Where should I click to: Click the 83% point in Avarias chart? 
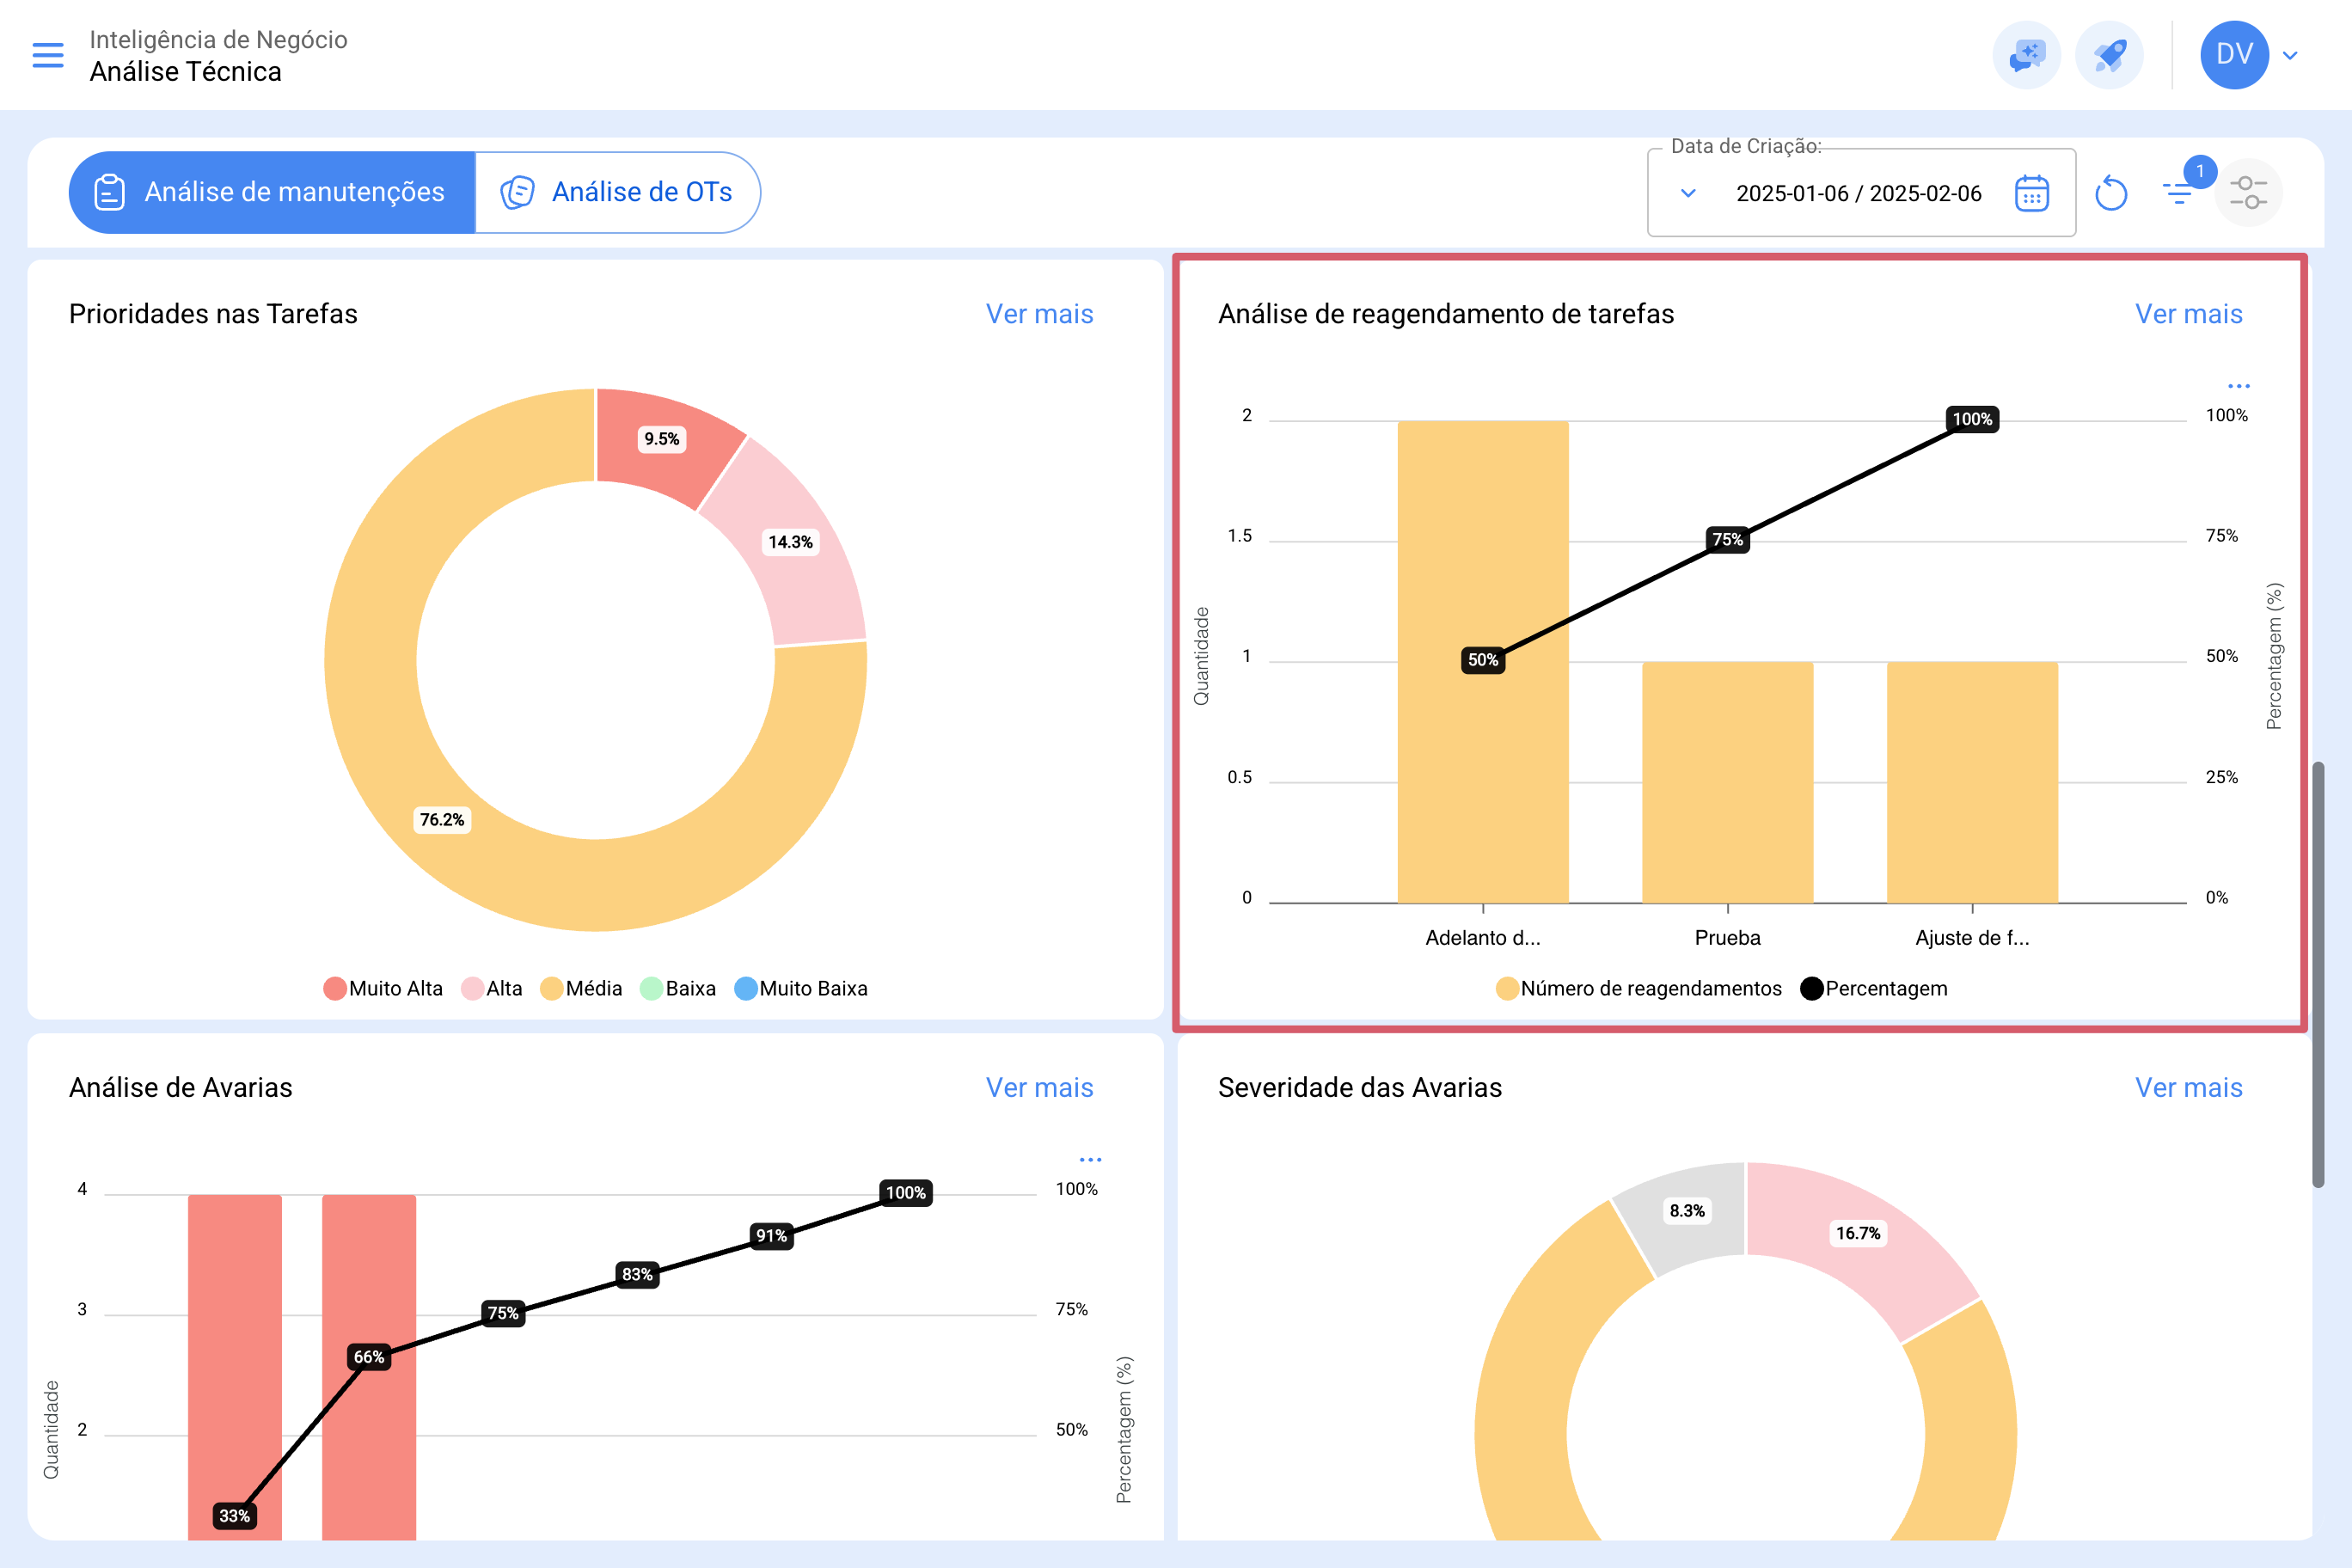pos(637,1275)
